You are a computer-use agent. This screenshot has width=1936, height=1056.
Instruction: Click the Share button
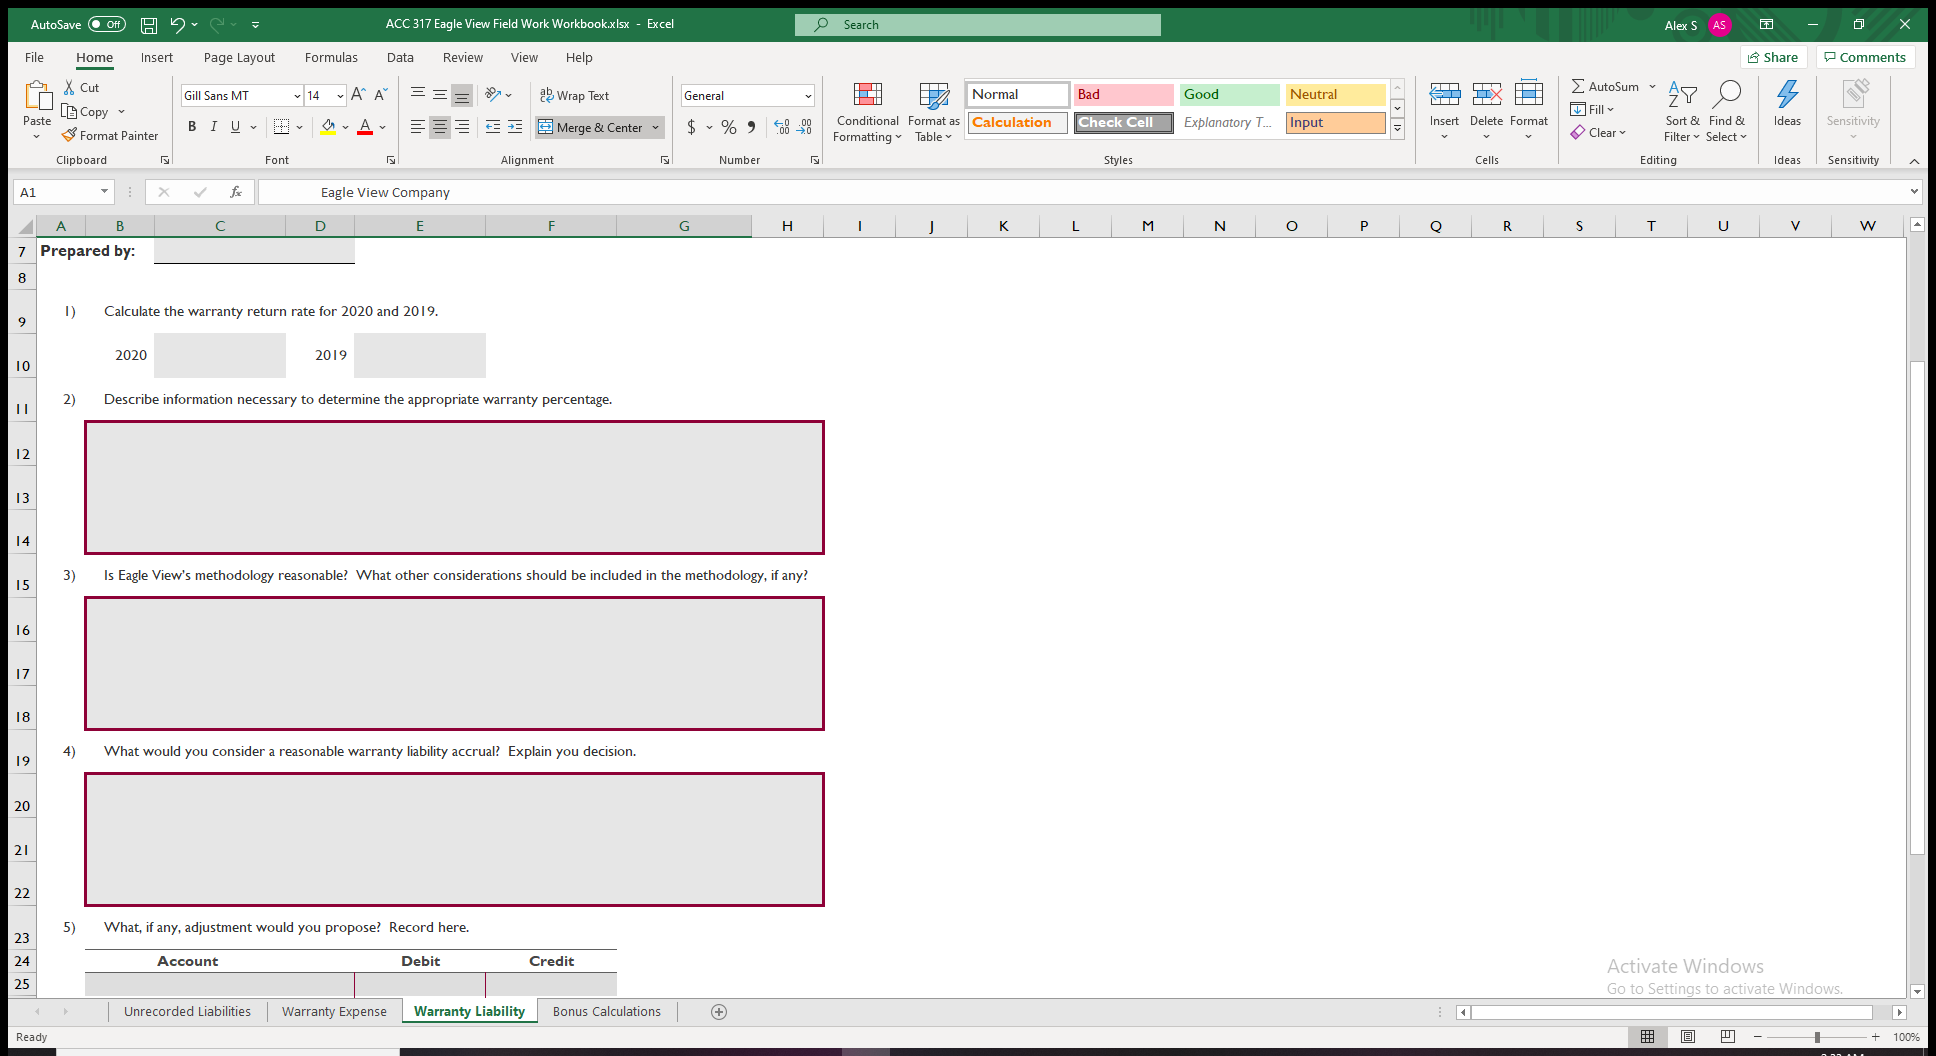click(1772, 57)
